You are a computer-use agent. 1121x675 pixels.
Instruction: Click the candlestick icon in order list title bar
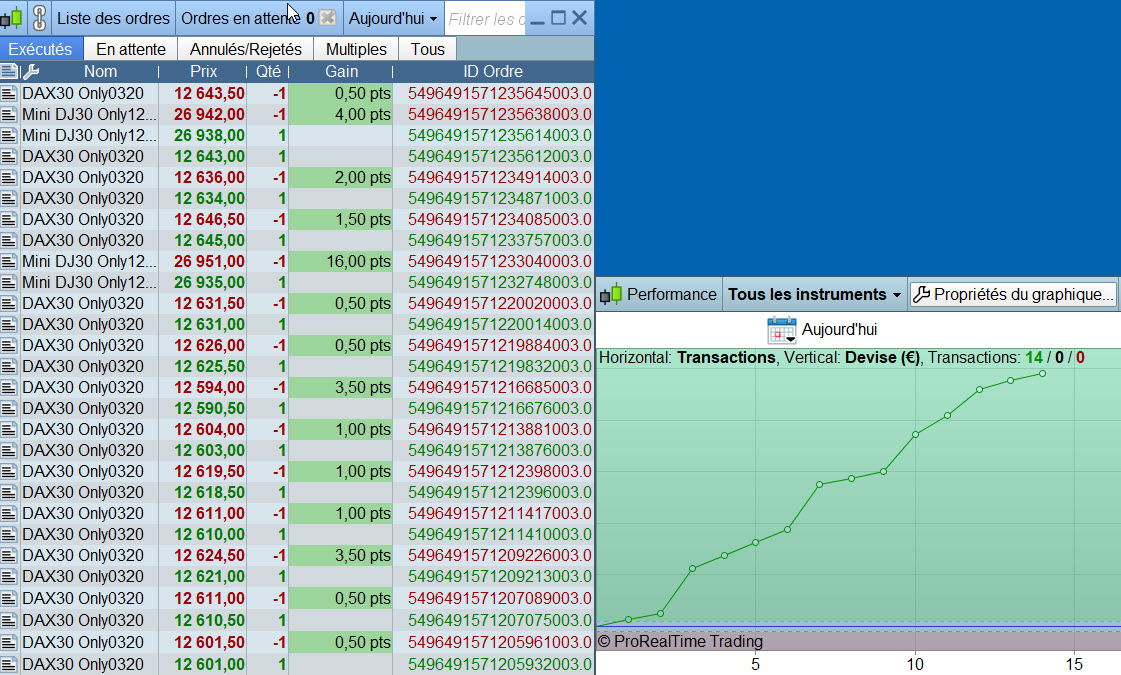click(x=12, y=18)
